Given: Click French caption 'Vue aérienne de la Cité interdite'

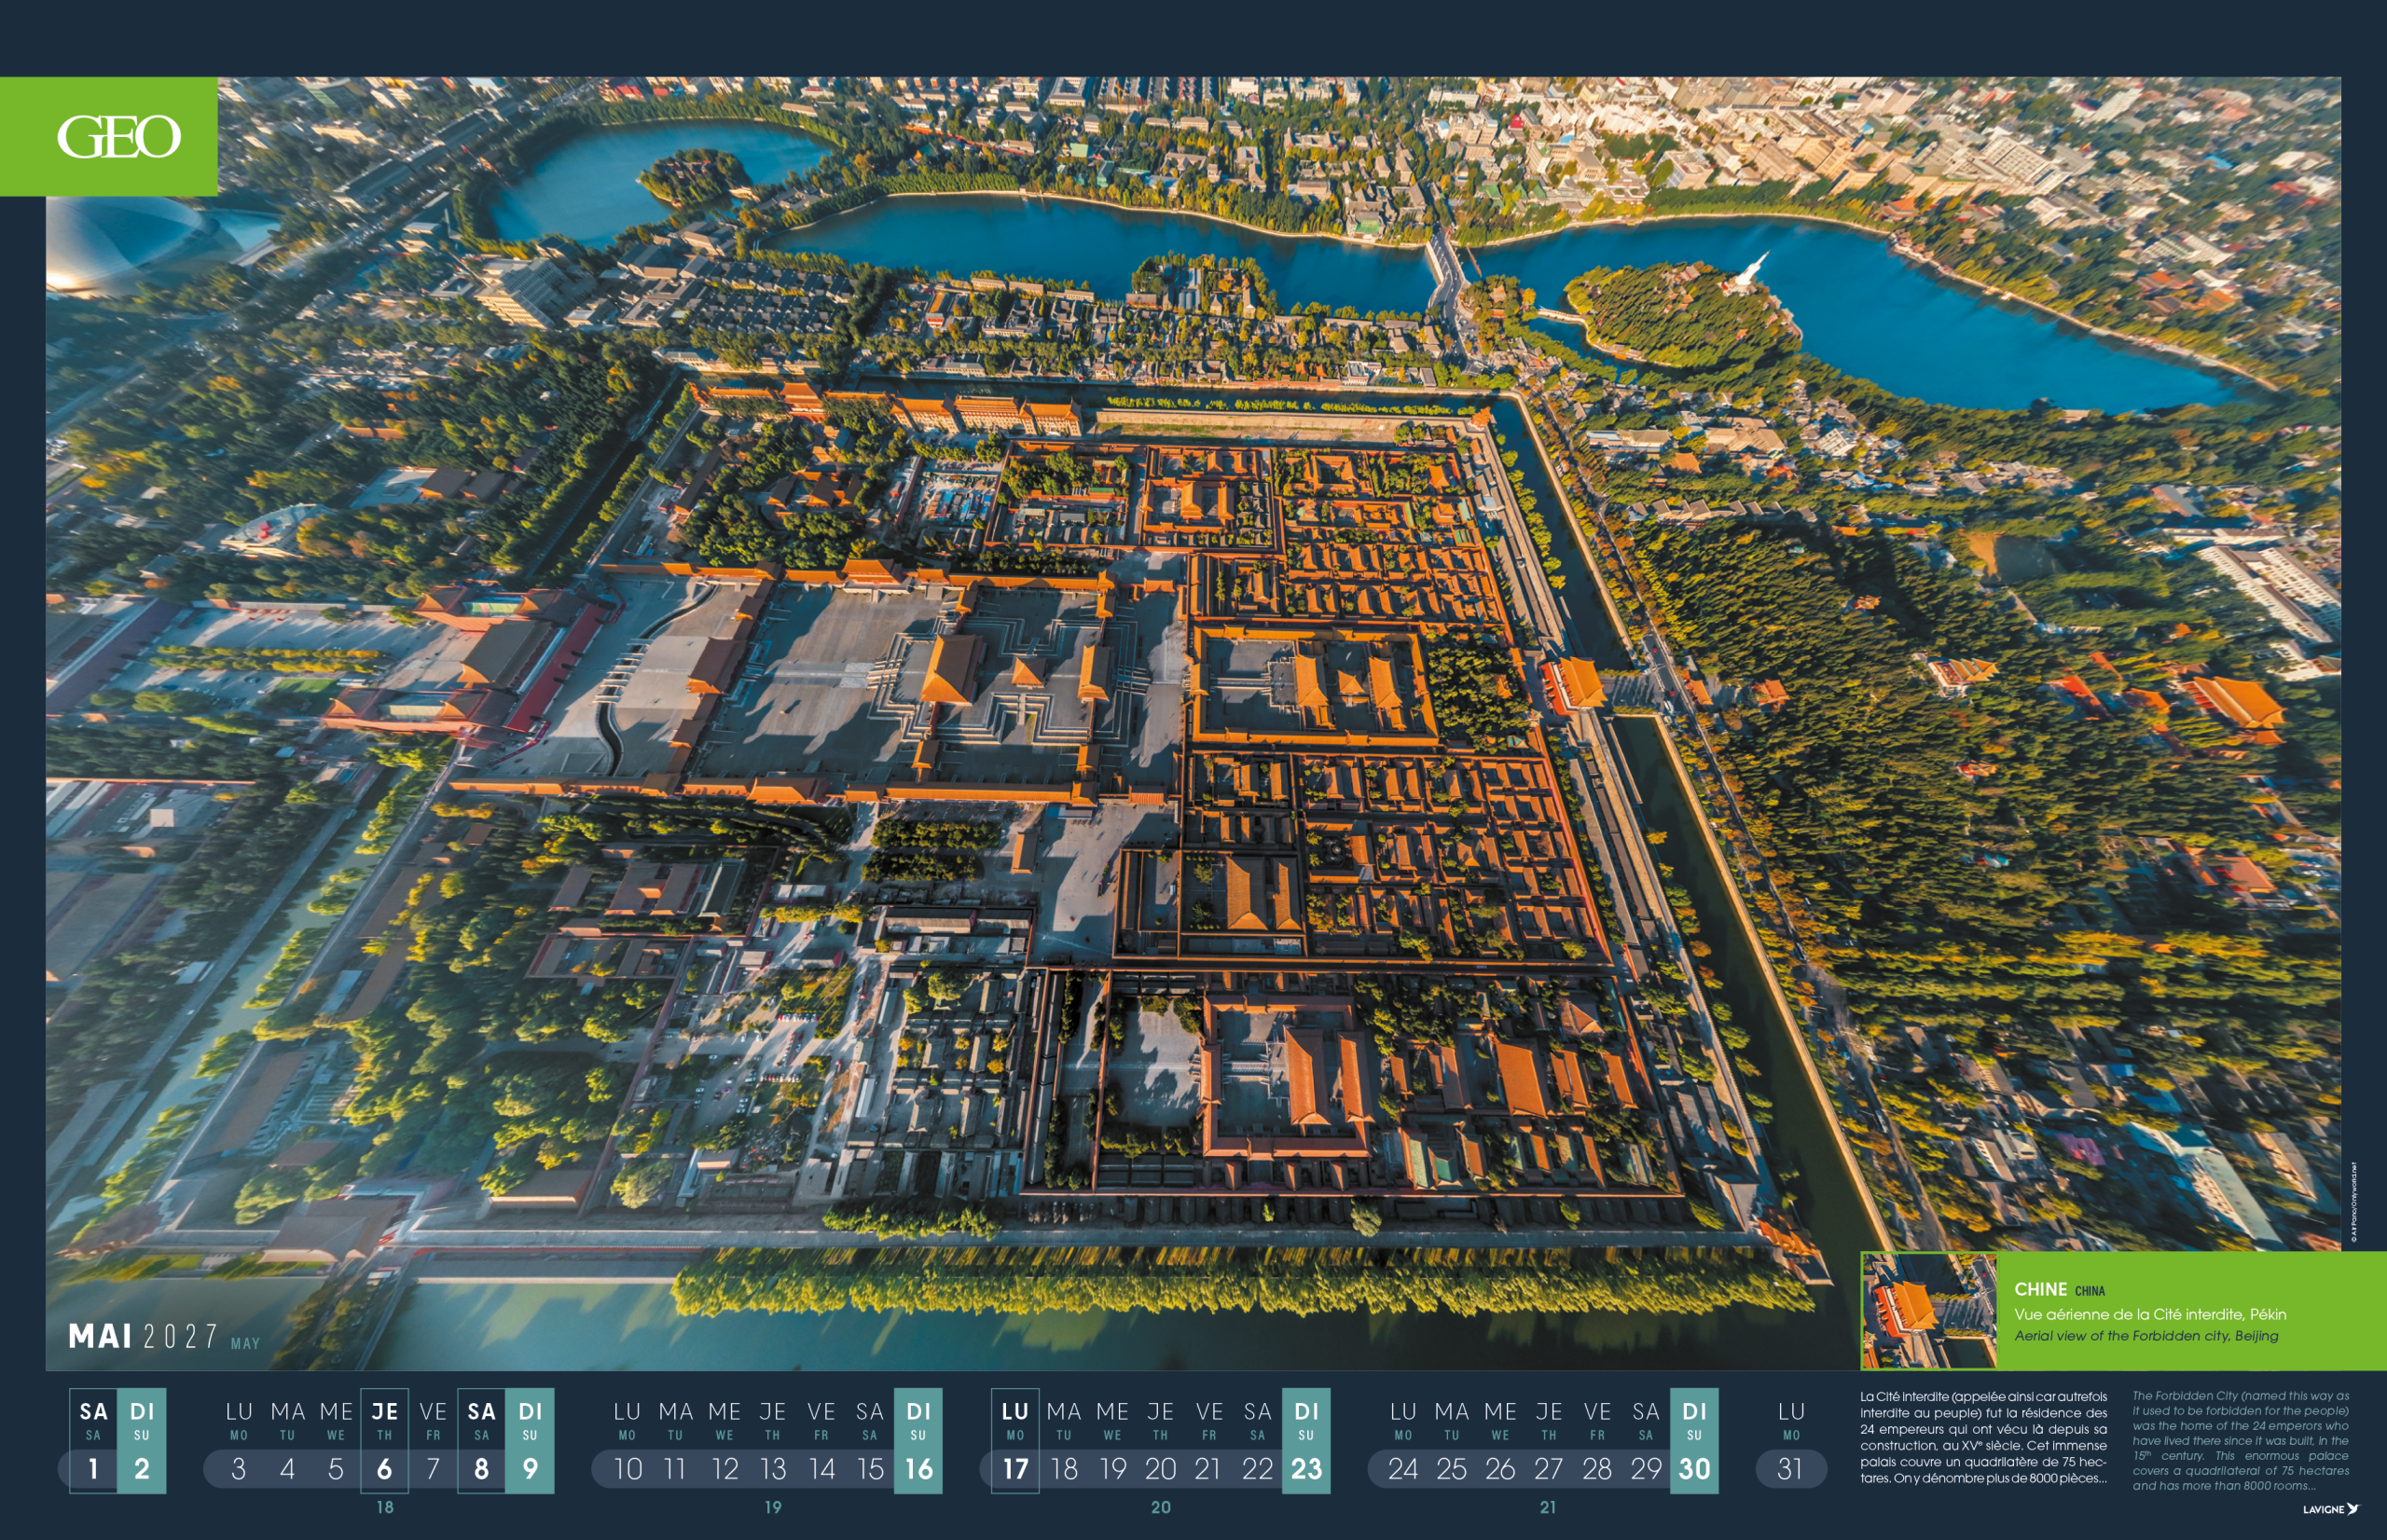Looking at the screenshot, I should (x=2149, y=1314).
